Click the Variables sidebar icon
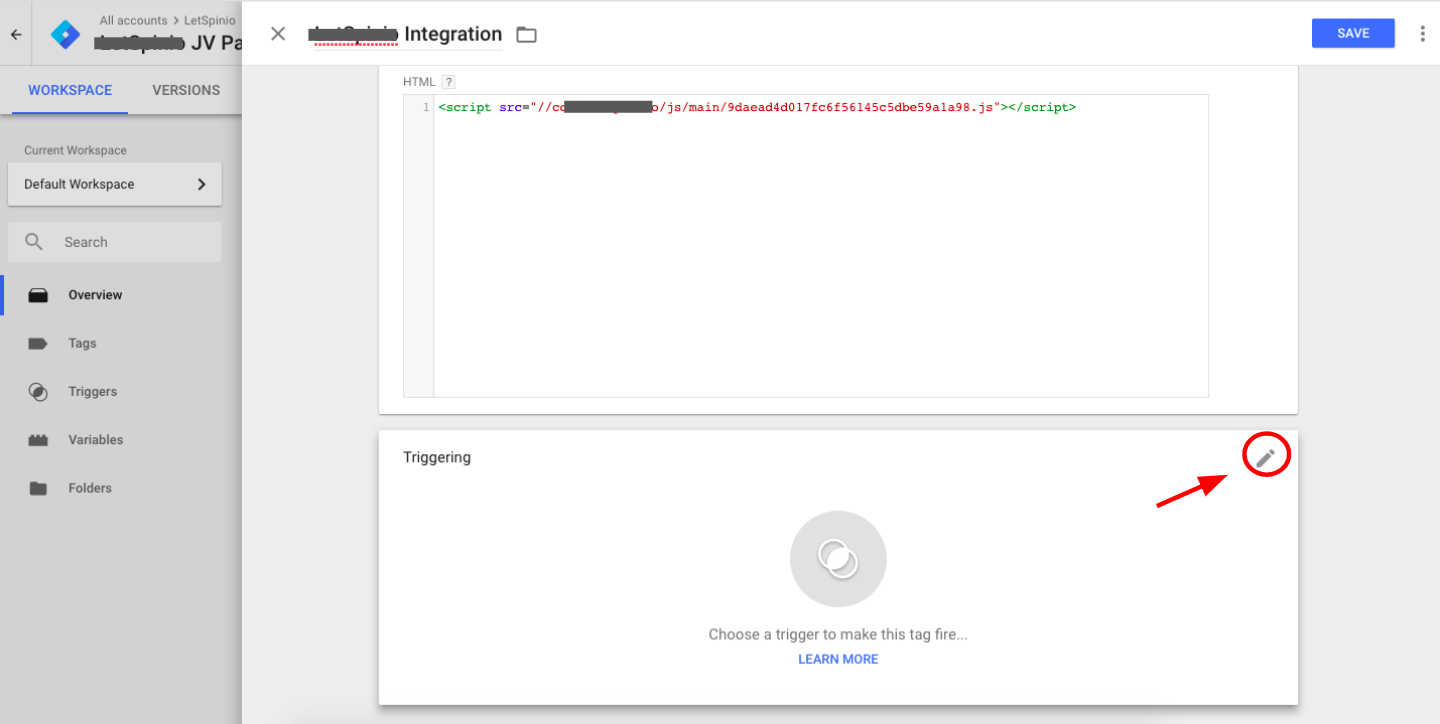The image size is (1440, 724). pos(38,440)
